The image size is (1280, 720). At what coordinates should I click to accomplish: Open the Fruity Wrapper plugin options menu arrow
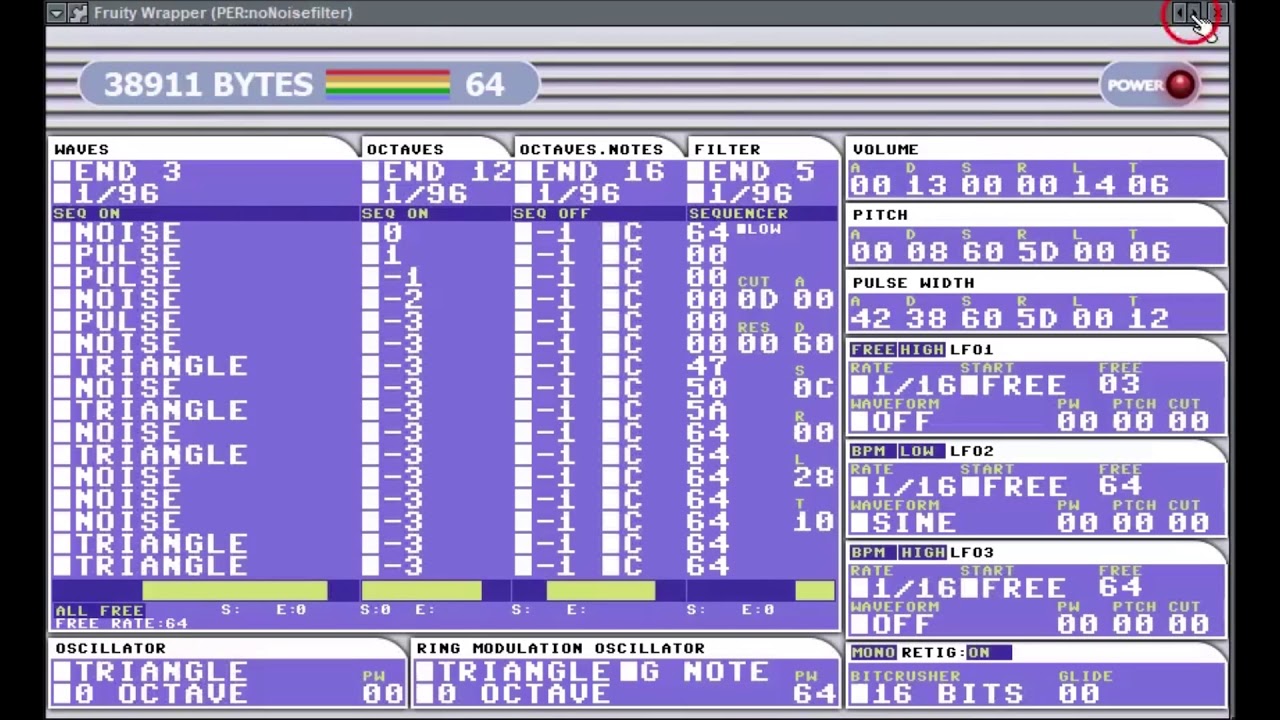(57, 13)
